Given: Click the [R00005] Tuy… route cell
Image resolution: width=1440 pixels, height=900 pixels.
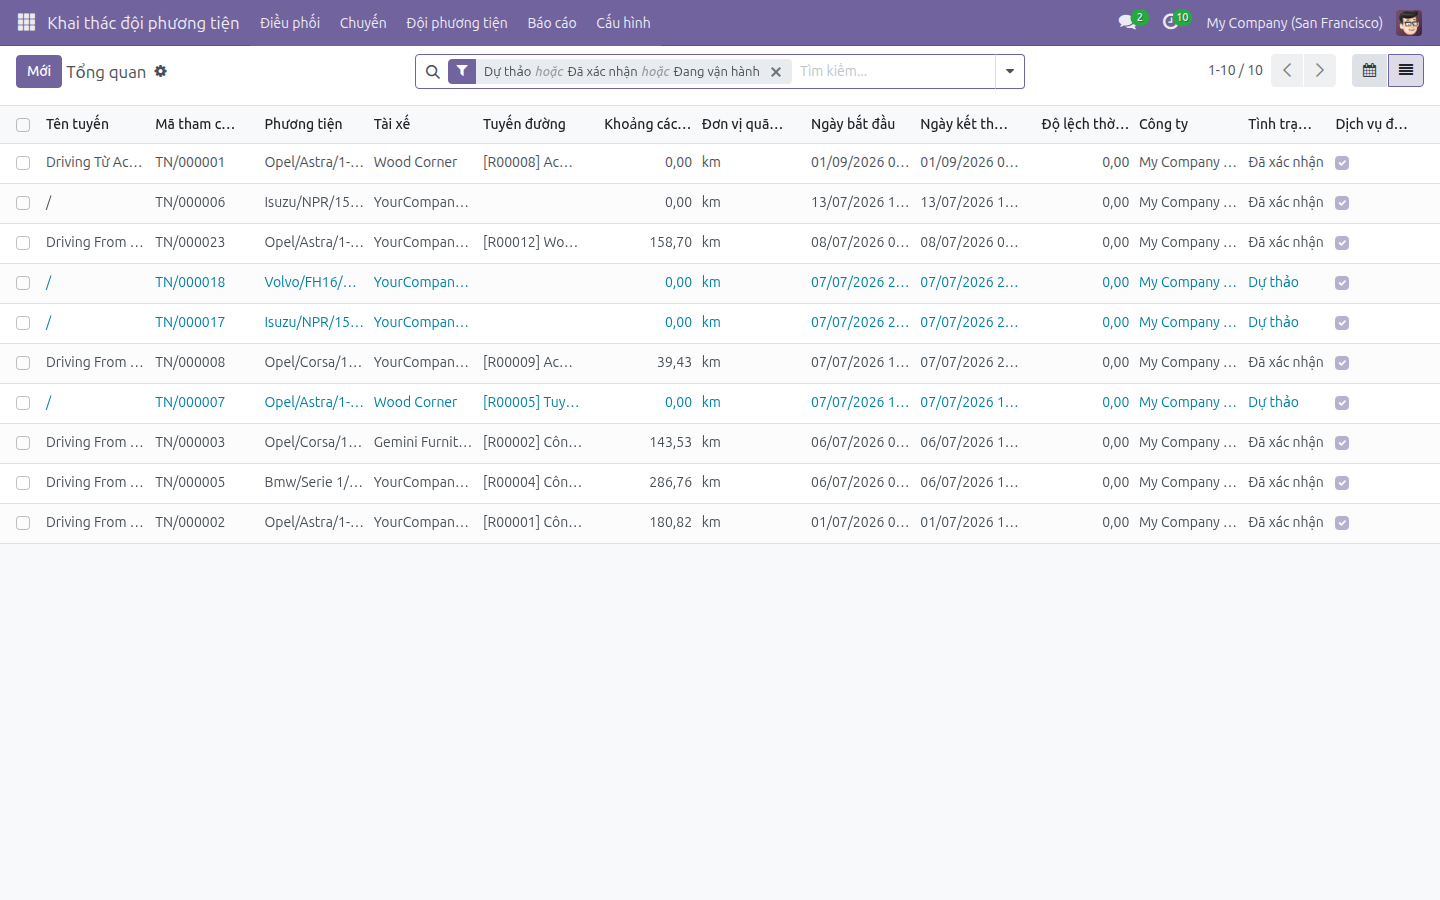Looking at the screenshot, I should (x=531, y=402).
